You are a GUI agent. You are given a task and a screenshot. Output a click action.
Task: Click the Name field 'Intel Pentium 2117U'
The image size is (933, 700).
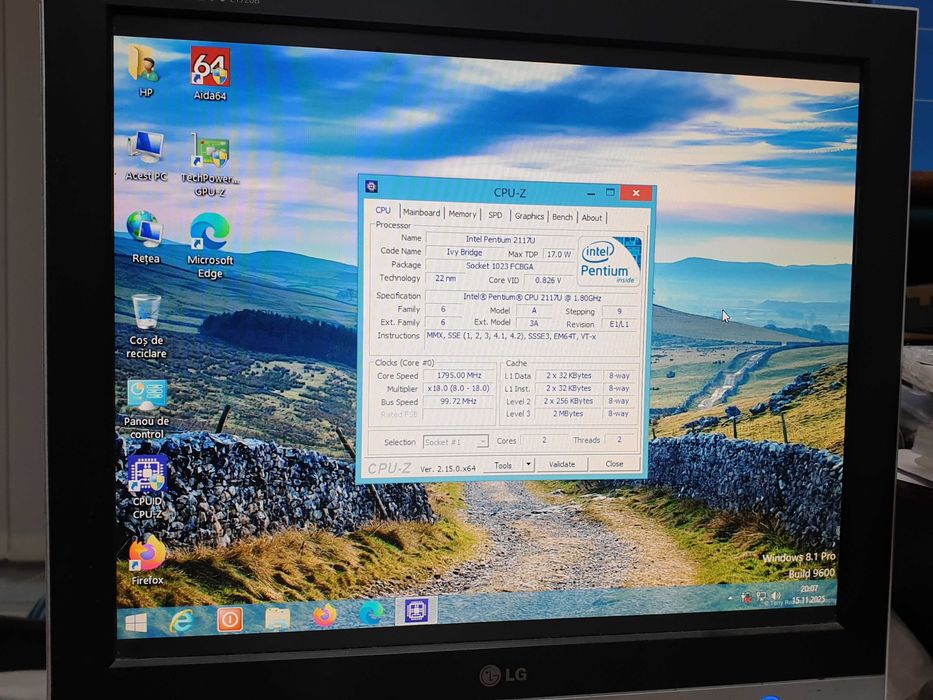(x=500, y=239)
